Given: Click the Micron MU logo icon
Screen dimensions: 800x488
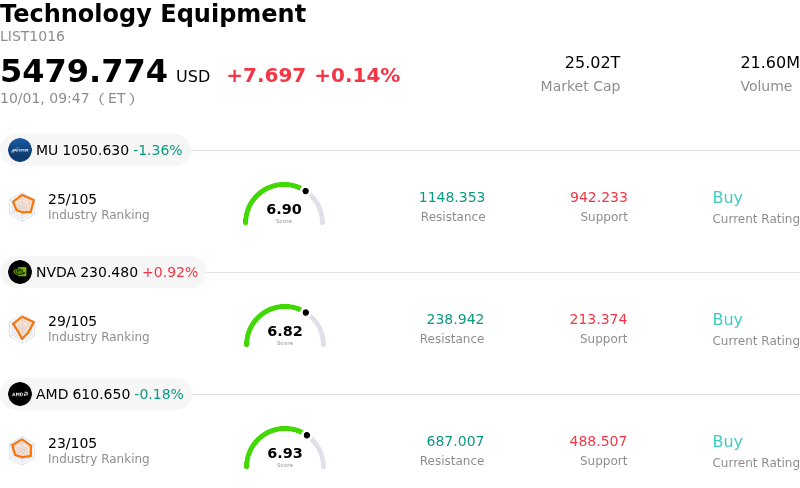Looking at the screenshot, I should click(x=20, y=150).
